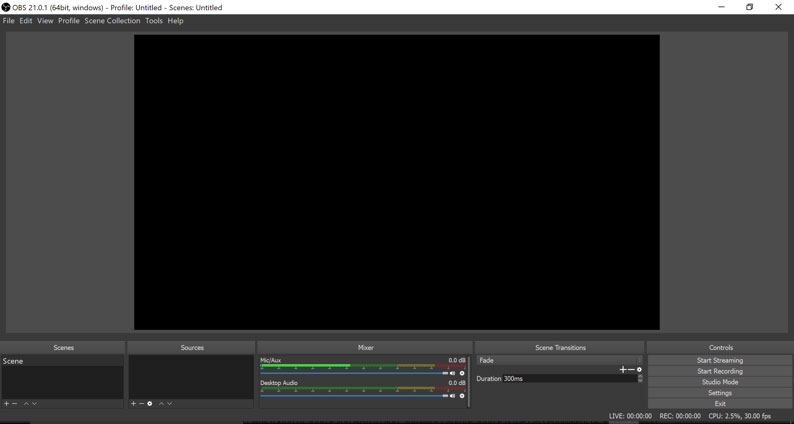Open the Tools menu
Screen dimensions: 794x424
coord(153,21)
